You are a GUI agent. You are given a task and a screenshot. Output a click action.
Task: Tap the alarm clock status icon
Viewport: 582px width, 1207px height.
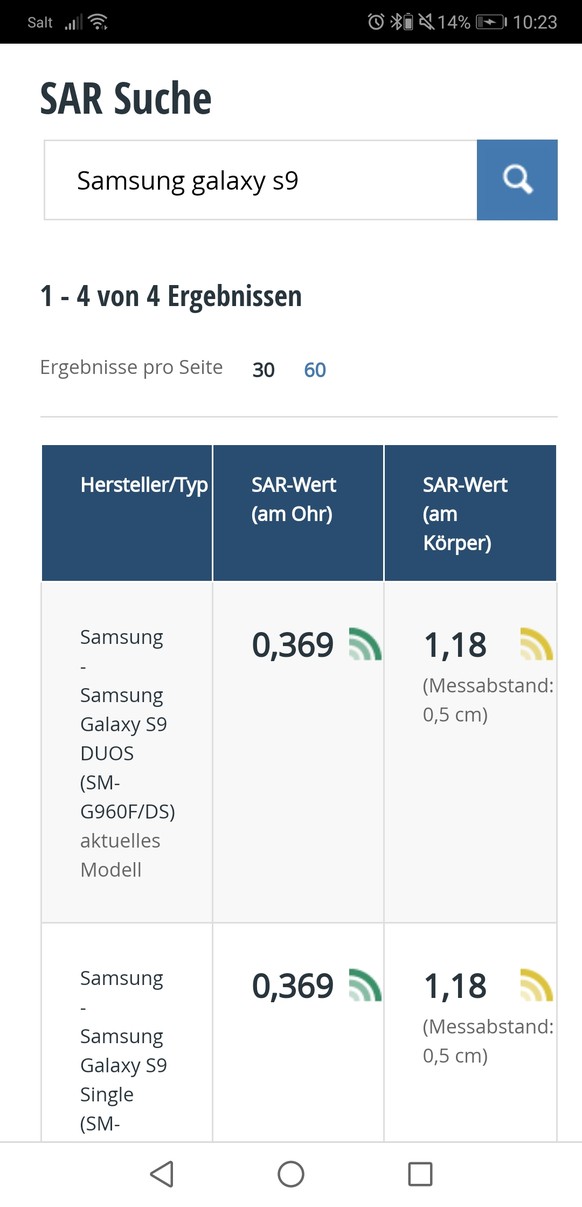pyautogui.click(x=376, y=22)
